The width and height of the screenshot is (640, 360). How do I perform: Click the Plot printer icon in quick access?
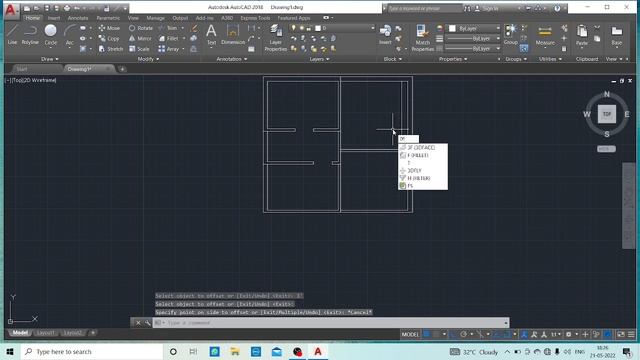66,8
